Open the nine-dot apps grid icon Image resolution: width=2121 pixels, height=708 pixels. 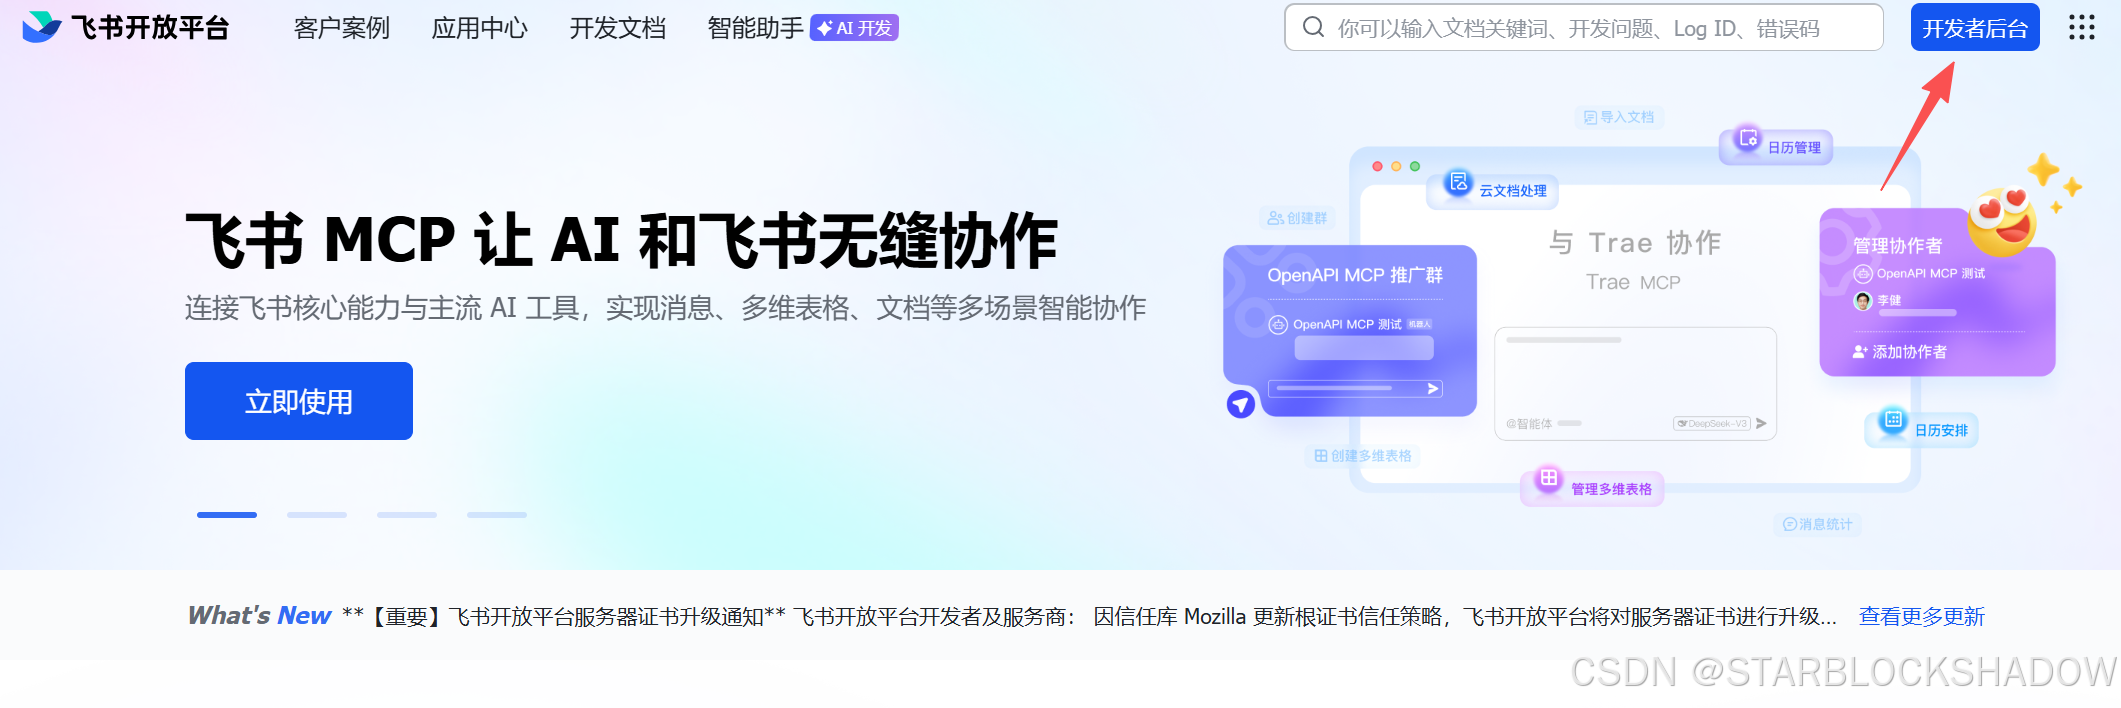coord(2082,27)
